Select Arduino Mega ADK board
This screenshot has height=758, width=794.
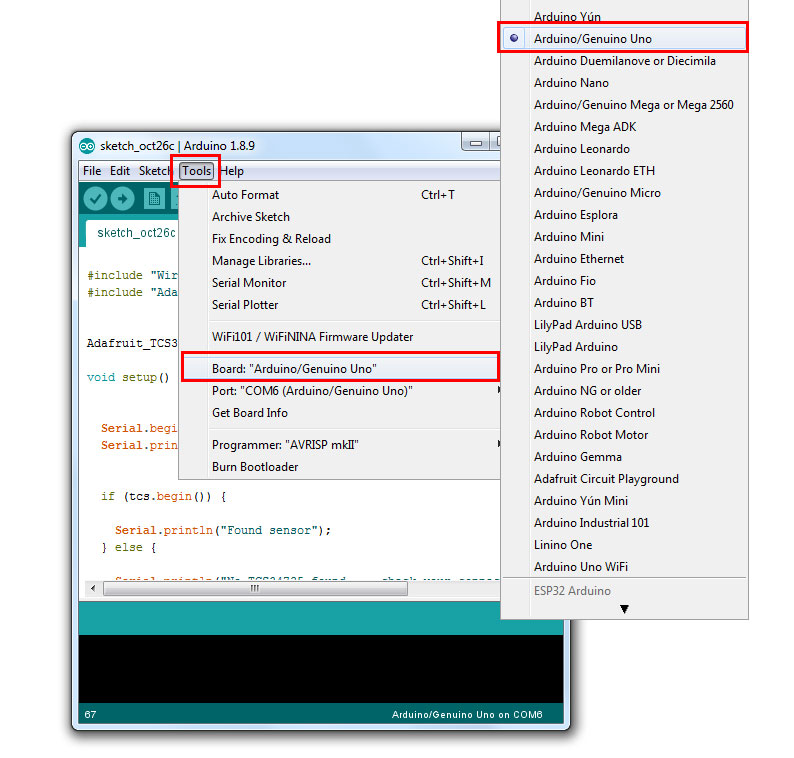(624, 127)
